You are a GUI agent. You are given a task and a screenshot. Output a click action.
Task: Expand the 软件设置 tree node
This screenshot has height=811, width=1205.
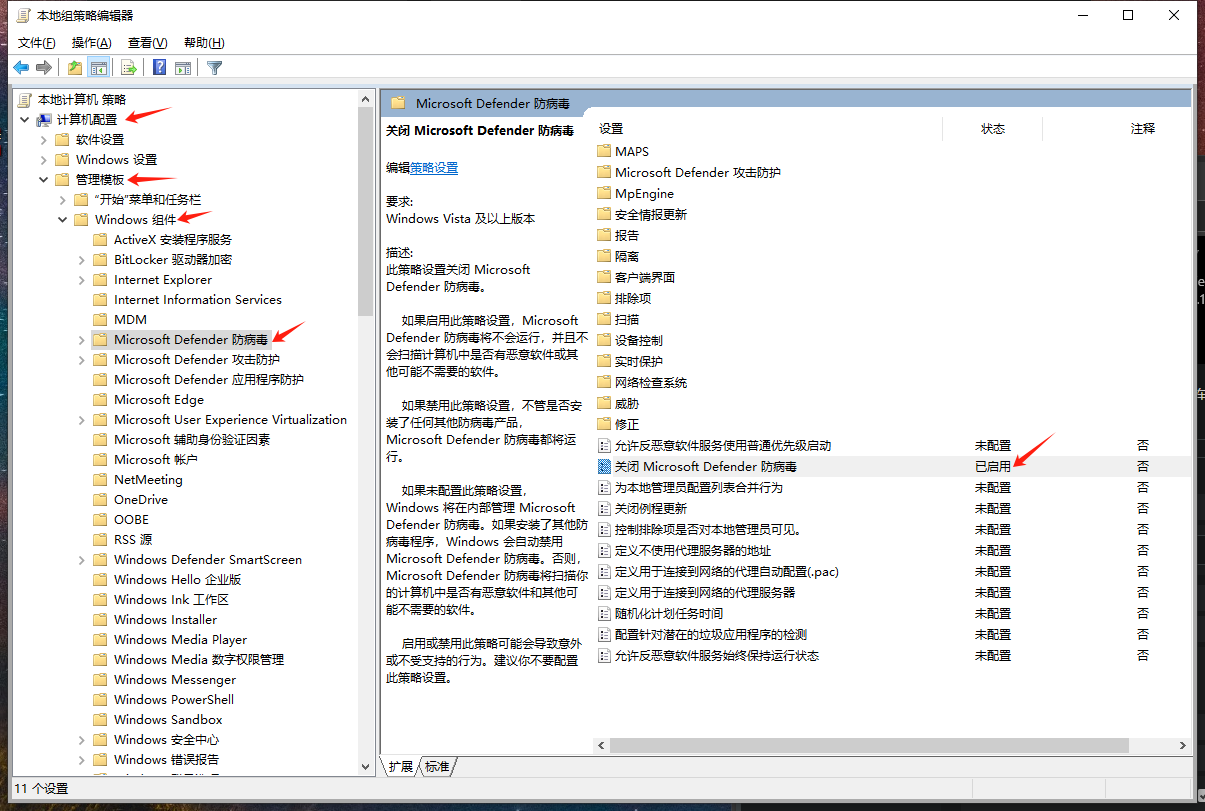click(43, 140)
